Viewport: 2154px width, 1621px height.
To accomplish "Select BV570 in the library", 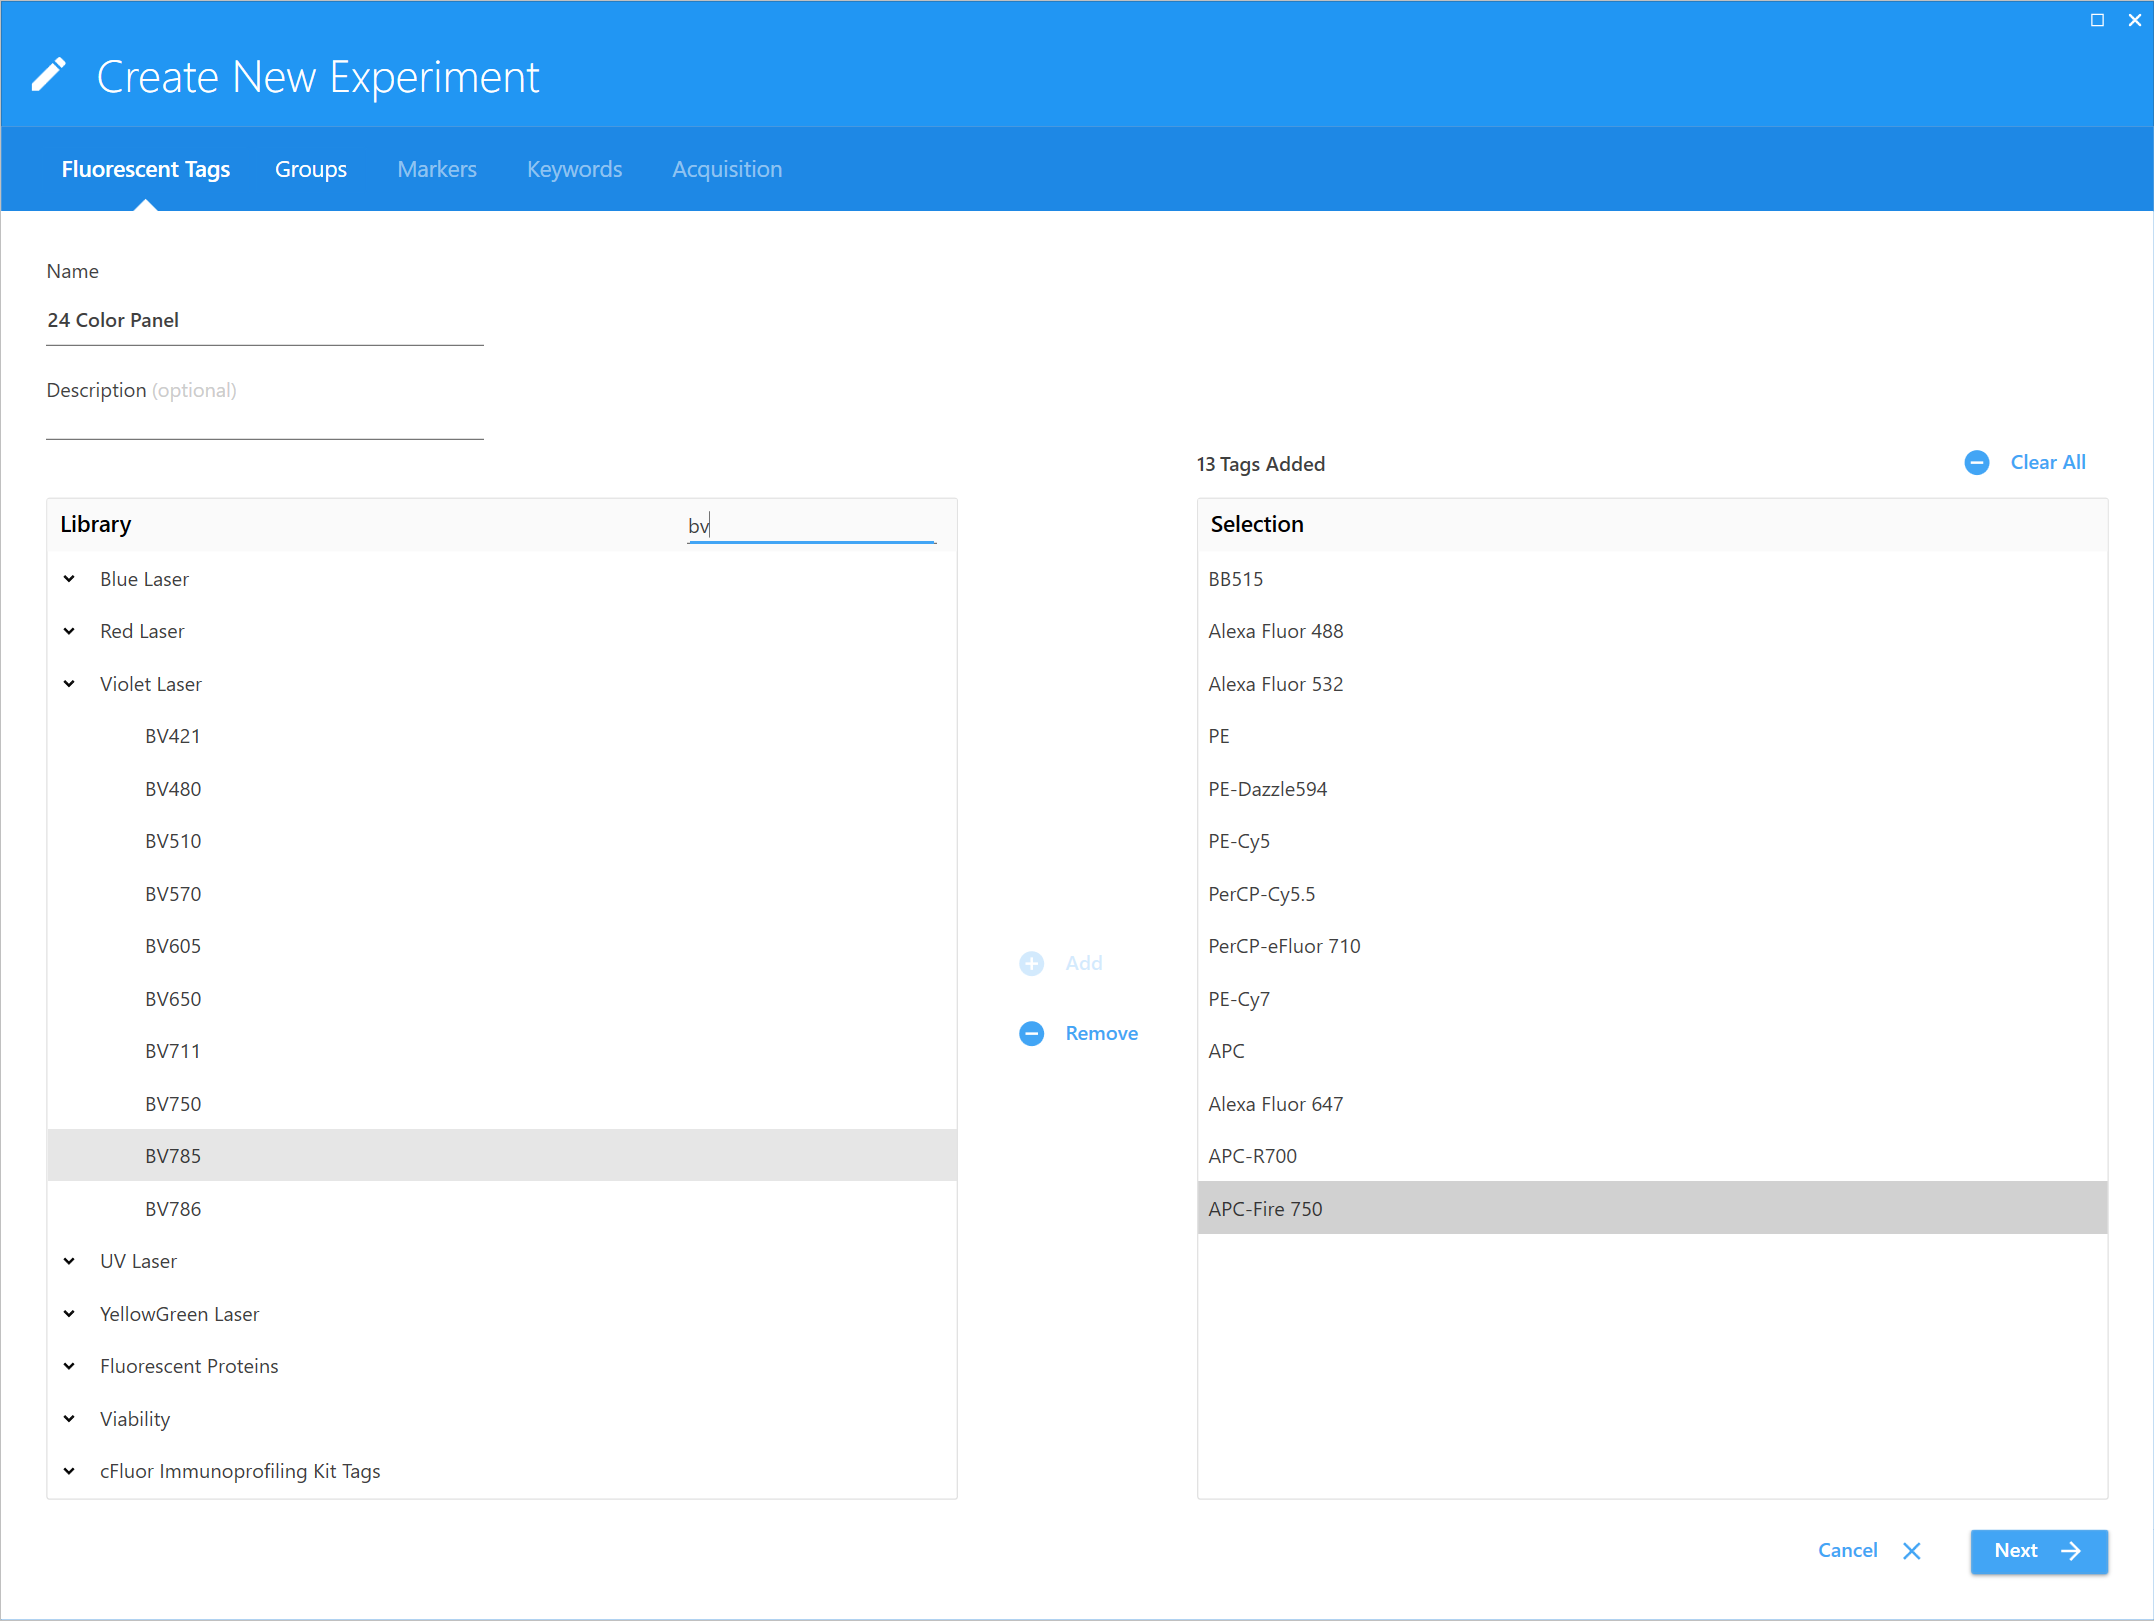I will (x=502, y=894).
